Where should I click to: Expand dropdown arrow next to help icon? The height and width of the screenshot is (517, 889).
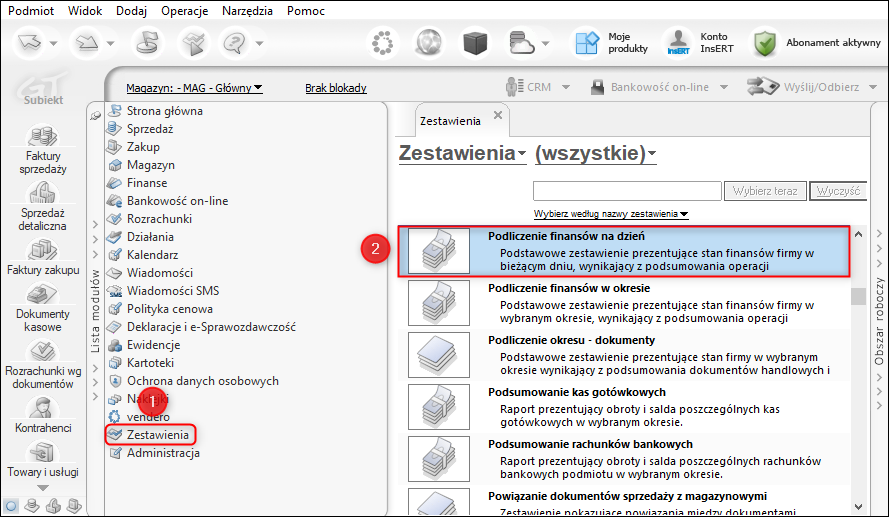[x=259, y=43]
